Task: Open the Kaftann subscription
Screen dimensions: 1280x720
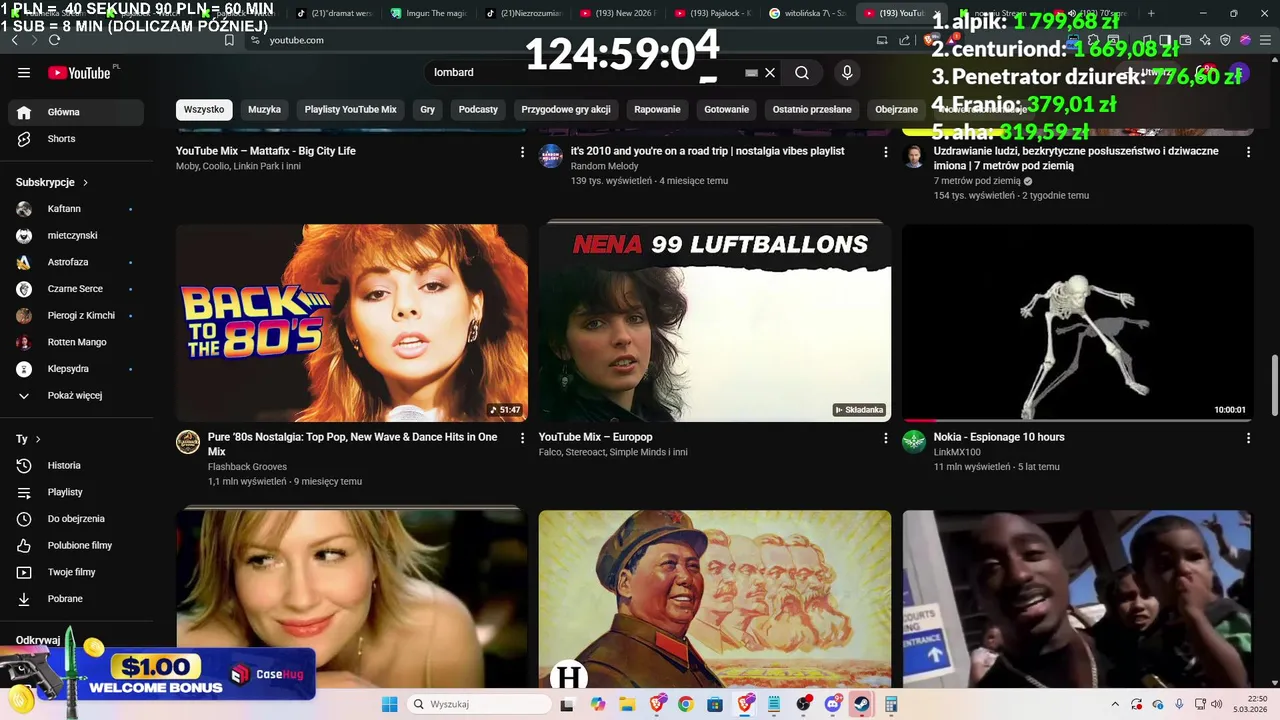Action: pos(76,209)
